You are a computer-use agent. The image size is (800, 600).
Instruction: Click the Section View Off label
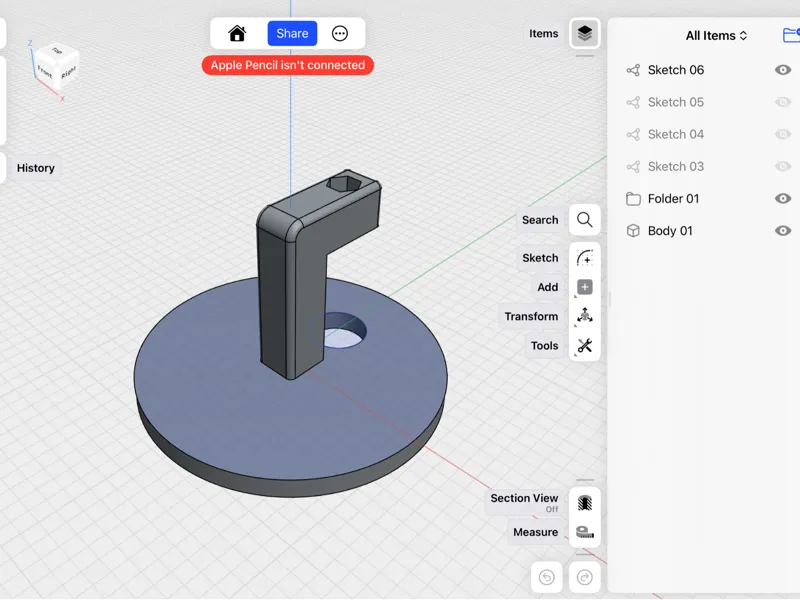coord(524,503)
